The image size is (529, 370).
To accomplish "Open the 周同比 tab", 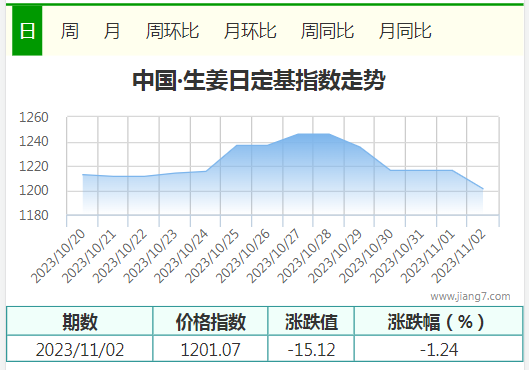I will [x=327, y=31].
